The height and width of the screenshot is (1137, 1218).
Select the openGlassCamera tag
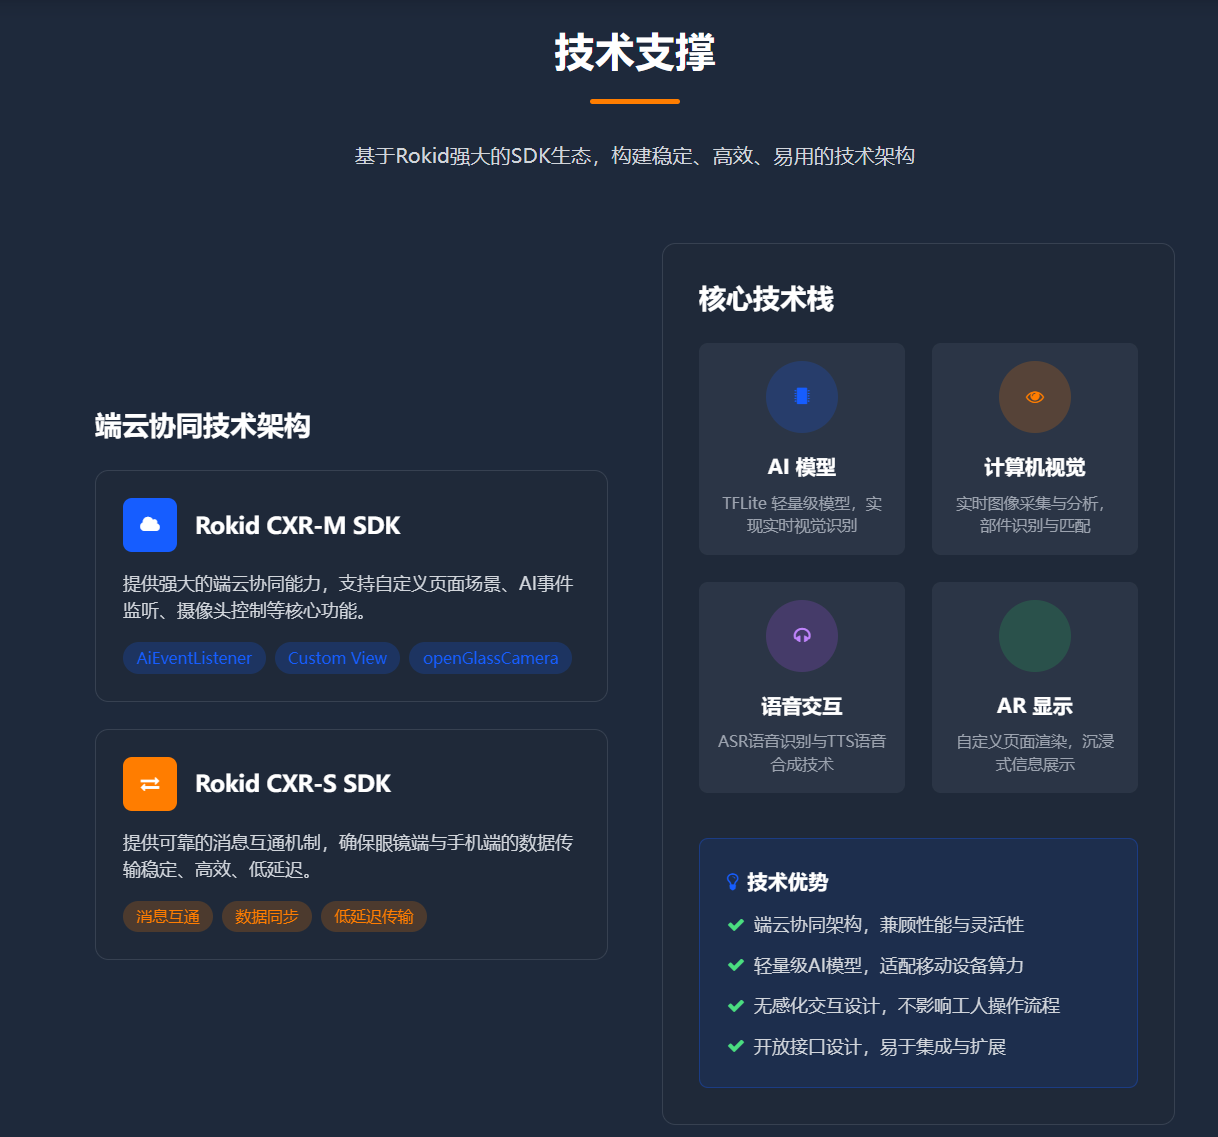pyautogui.click(x=490, y=658)
